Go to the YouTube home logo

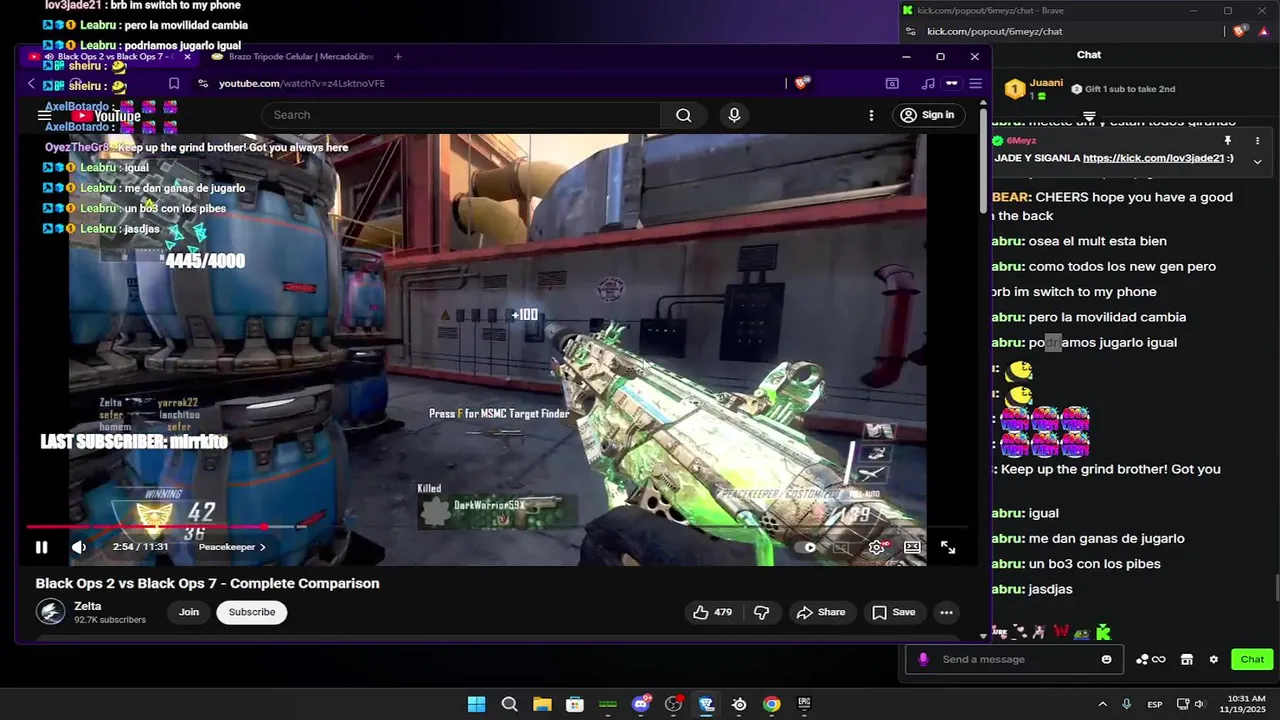tap(105, 116)
